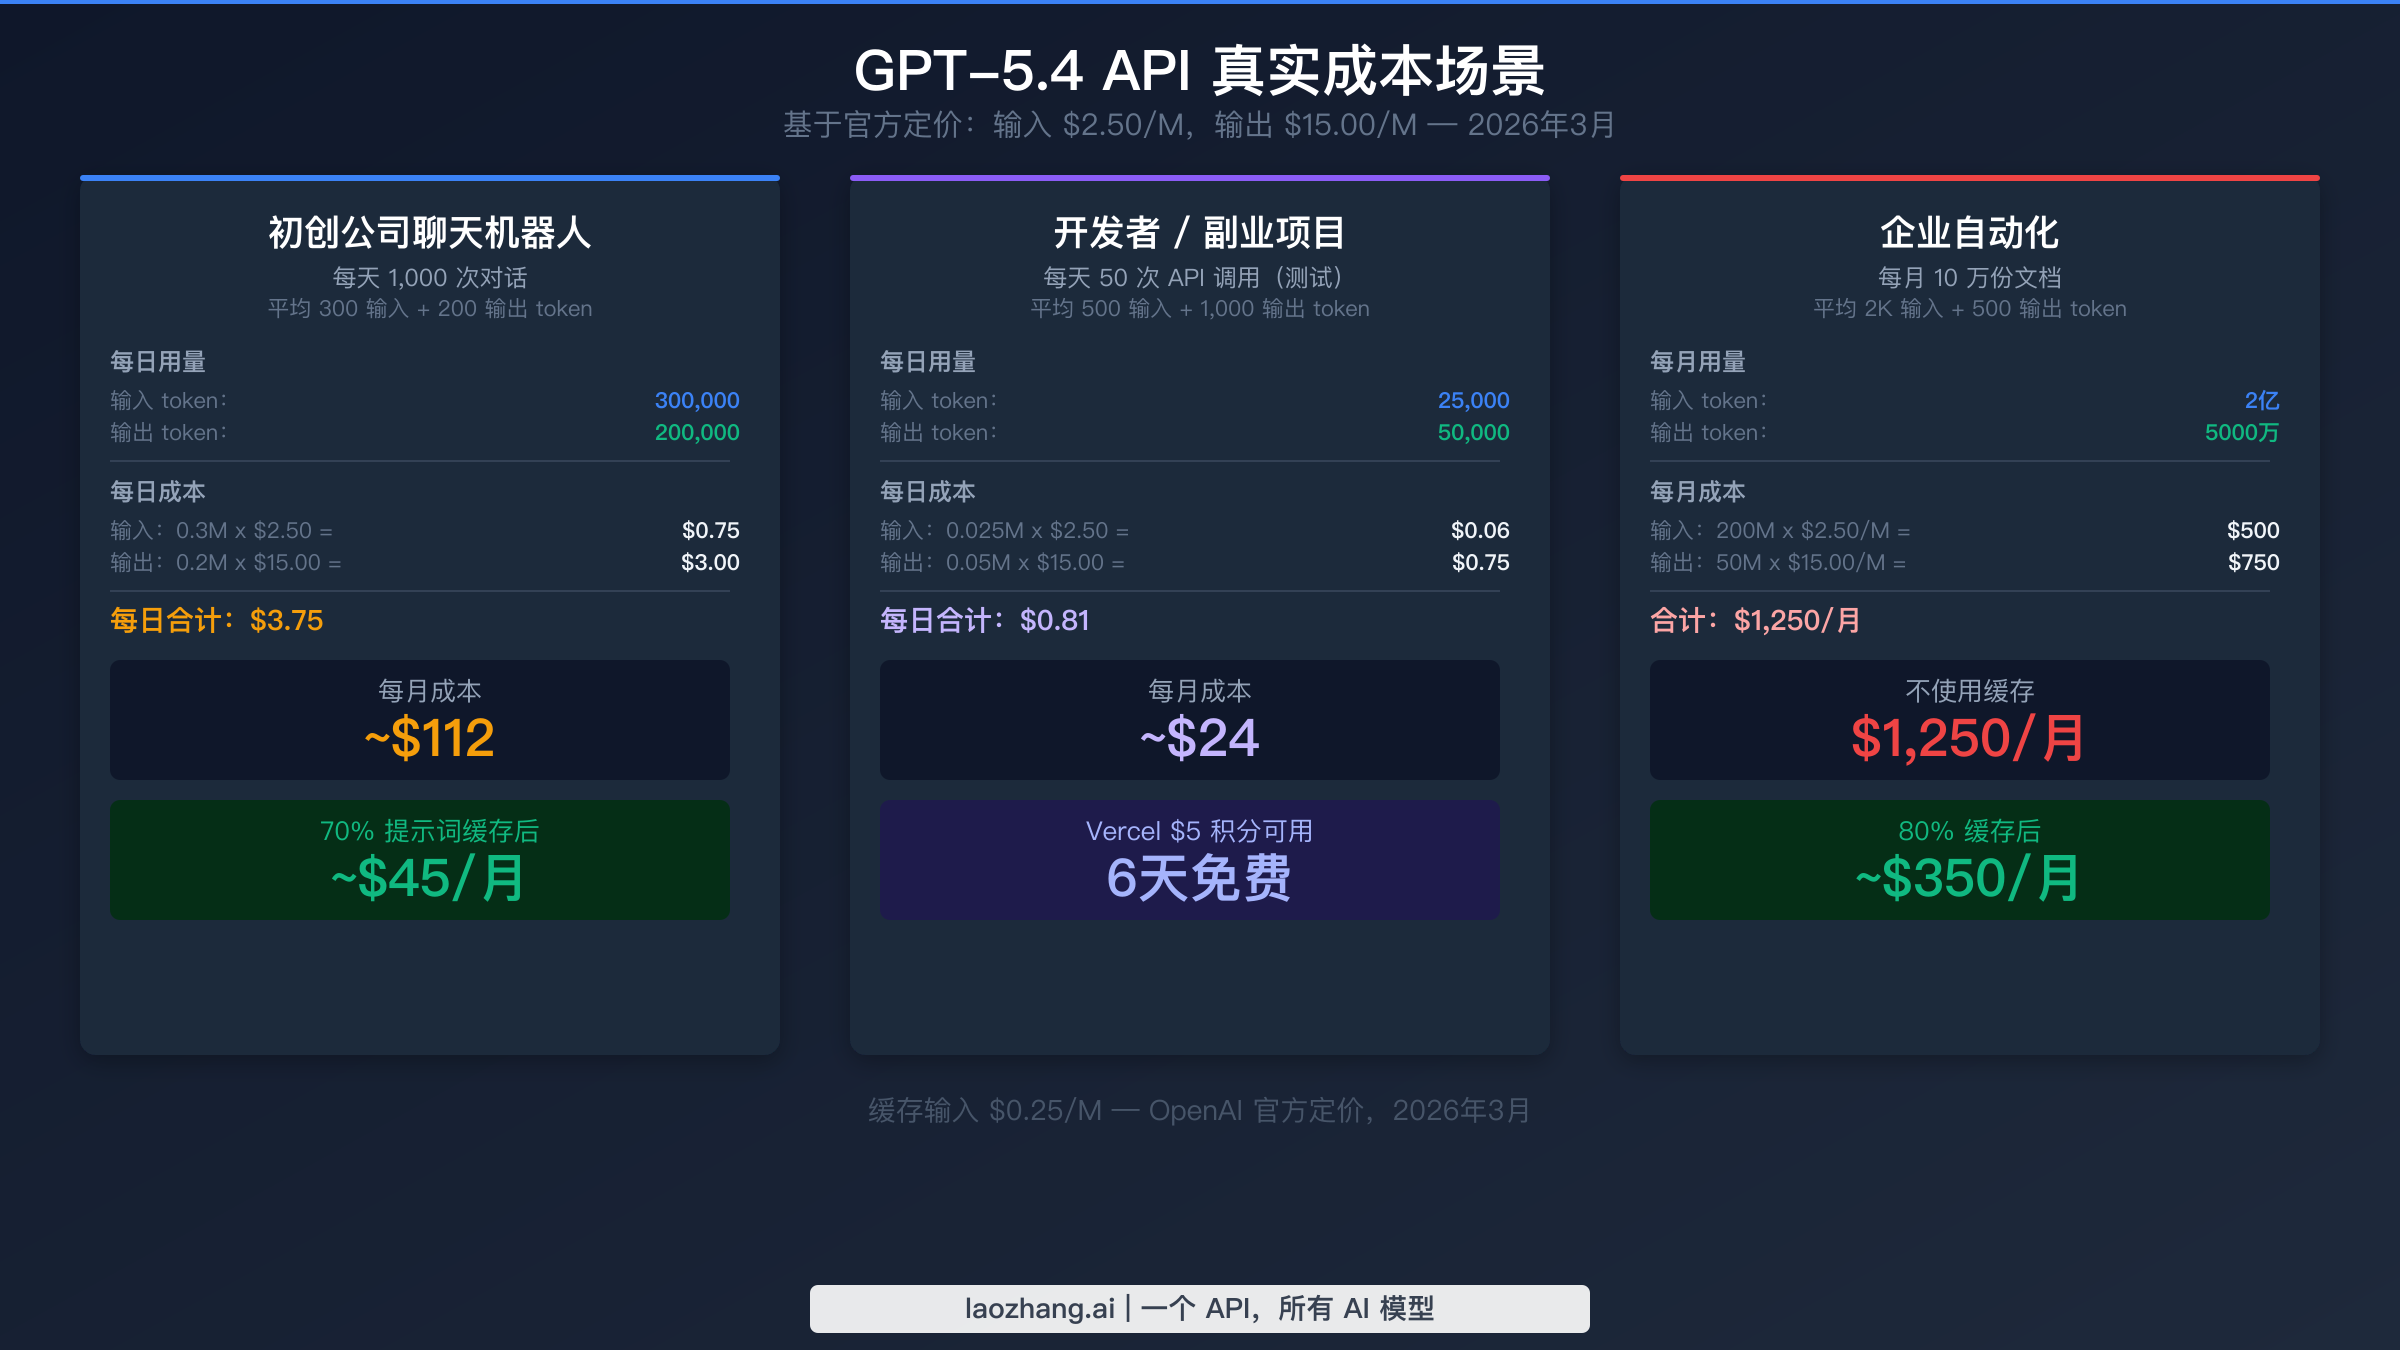Click the 300,000 input token value
Viewport: 2400px width, 1350px height.
click(696, 400)
